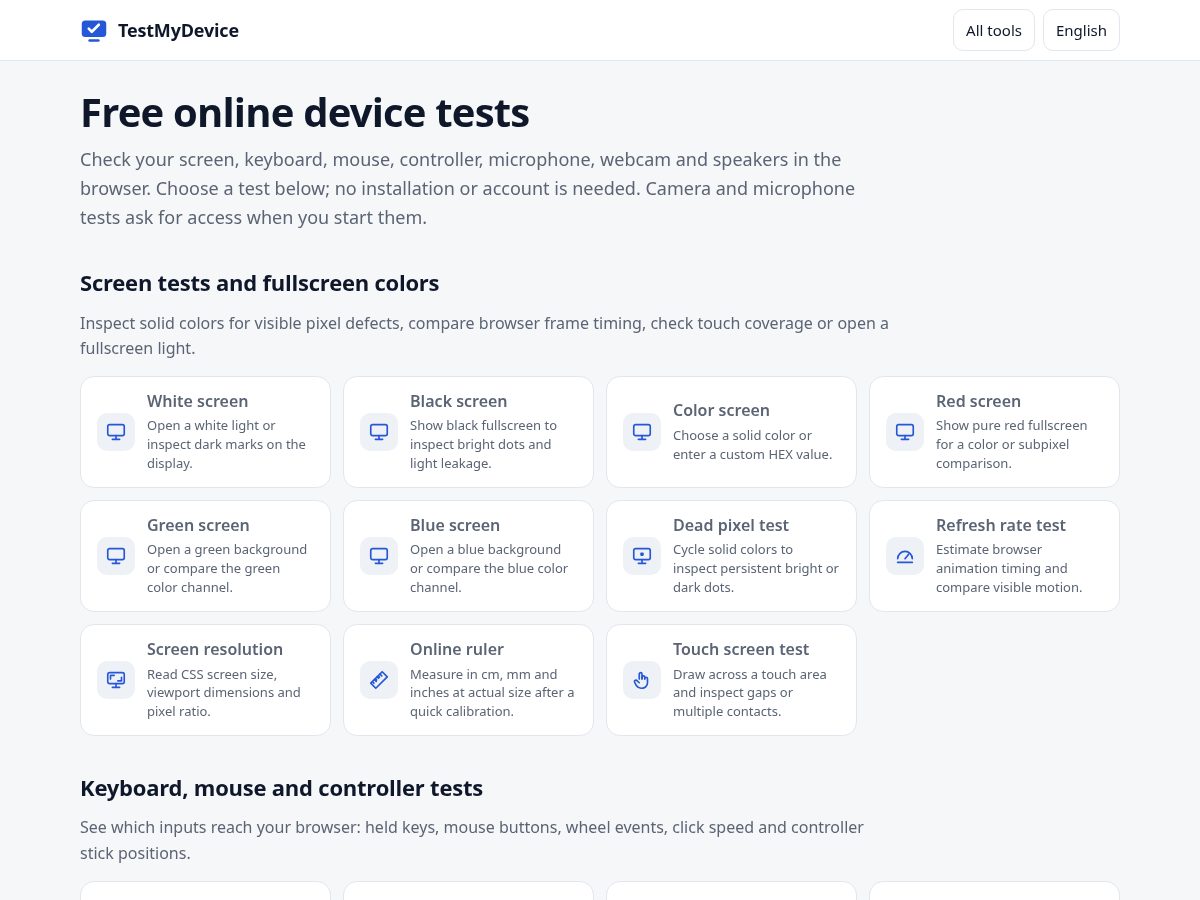Click the White screen monitor icon
The height and width of the screenshot is (900, 1200).
coord(116,432)
